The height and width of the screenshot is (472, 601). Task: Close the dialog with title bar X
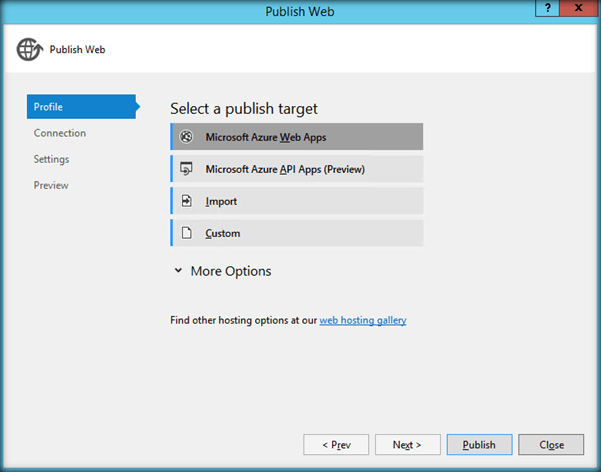click(578, 8)
